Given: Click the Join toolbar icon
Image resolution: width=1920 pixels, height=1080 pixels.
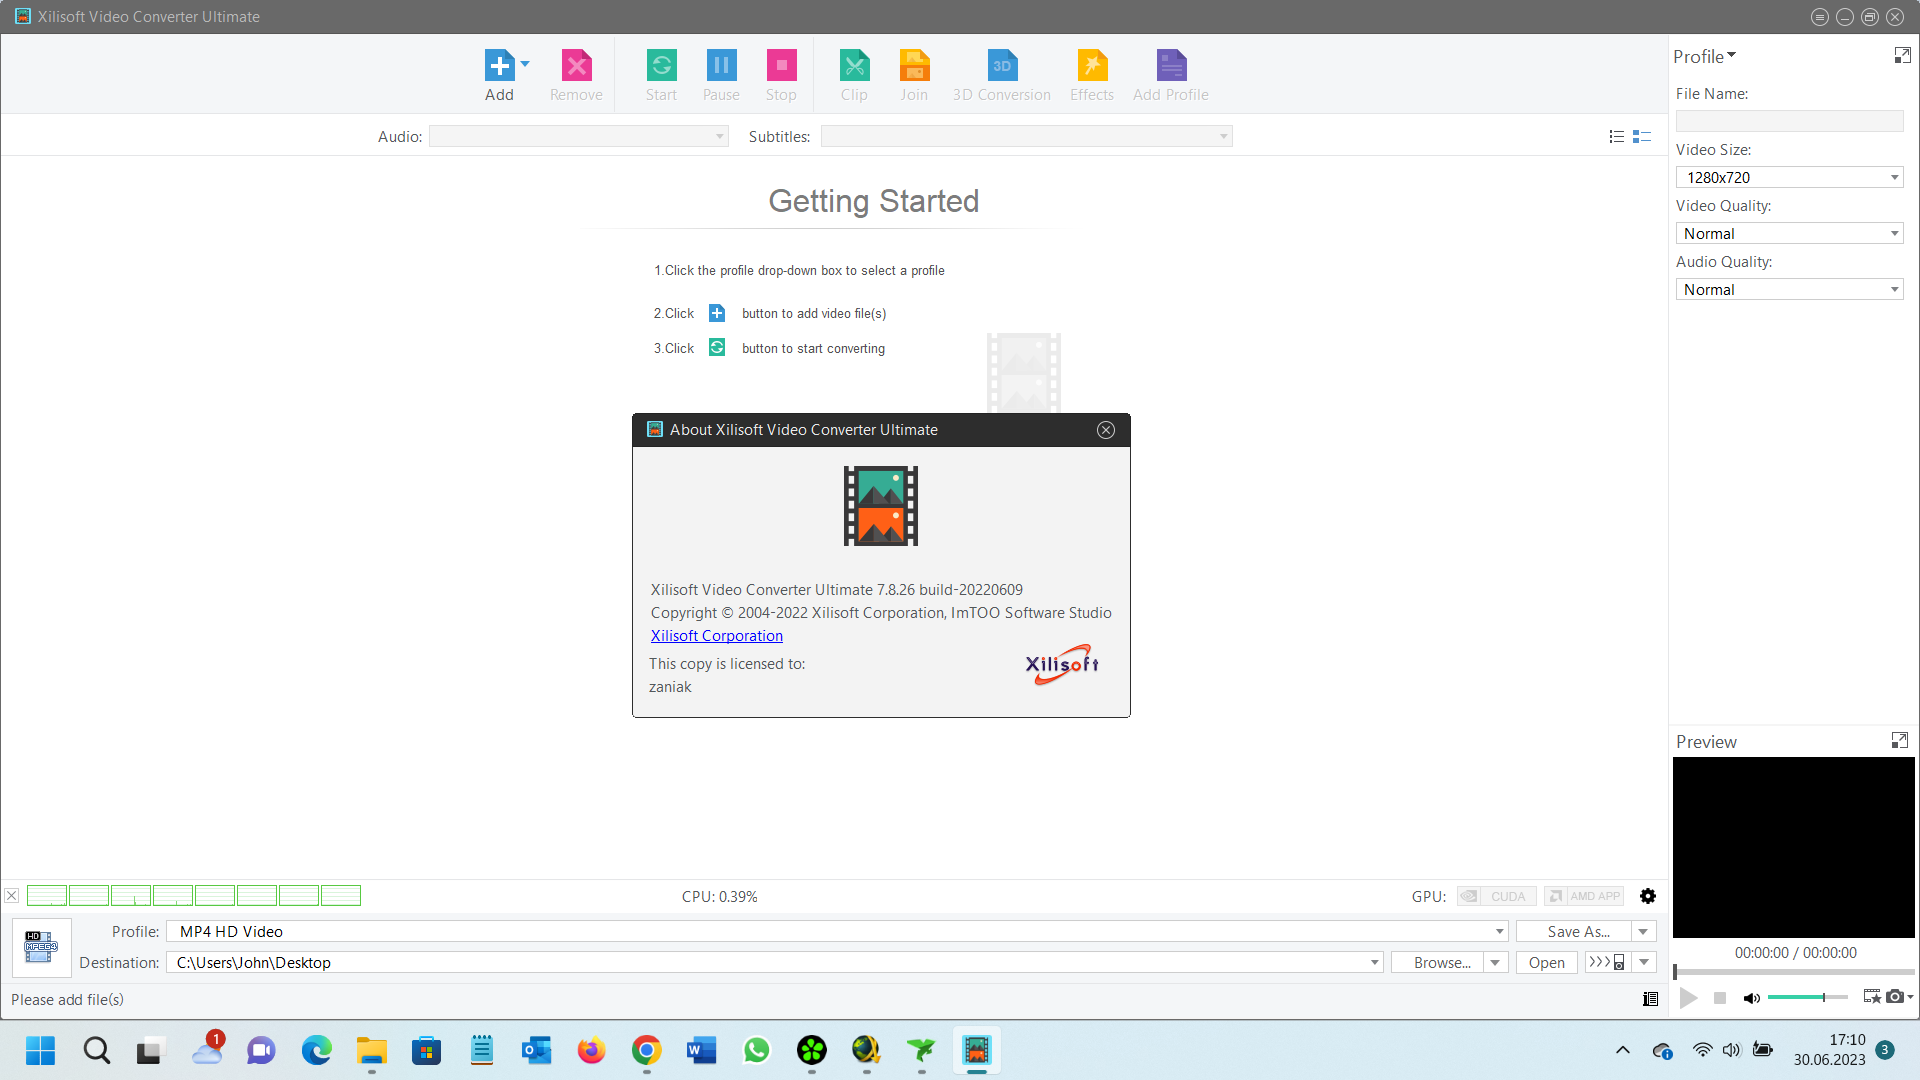Looking at the screenshot, I should (914, 65).
